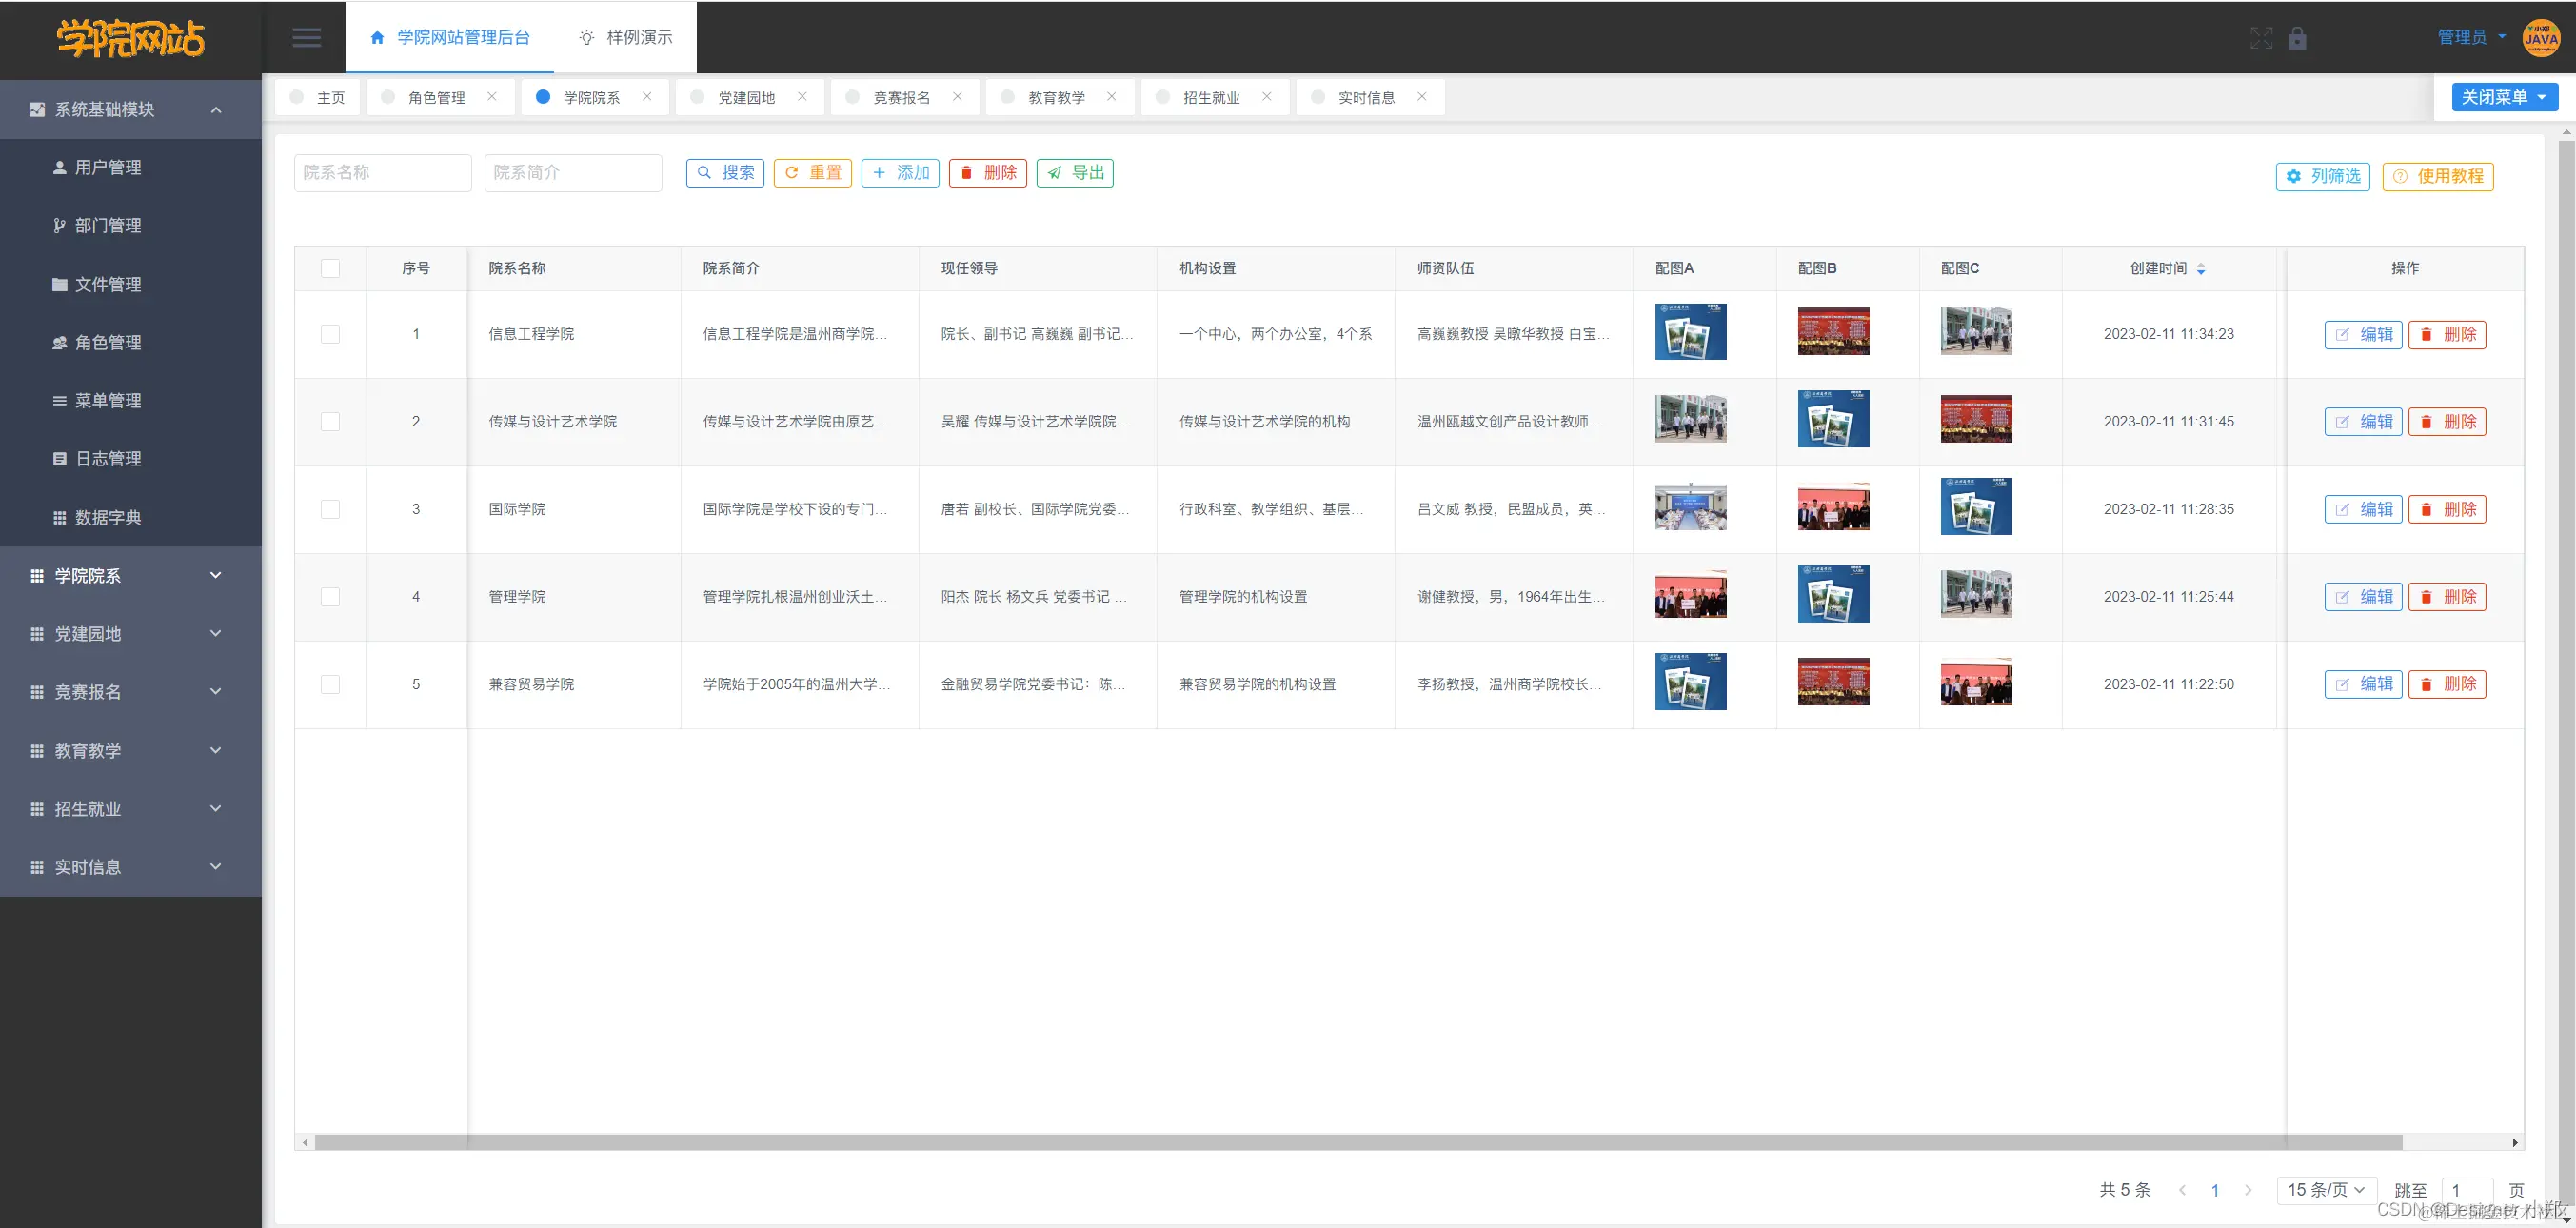Open 用户管理 in sidebar

click(108, 167)
